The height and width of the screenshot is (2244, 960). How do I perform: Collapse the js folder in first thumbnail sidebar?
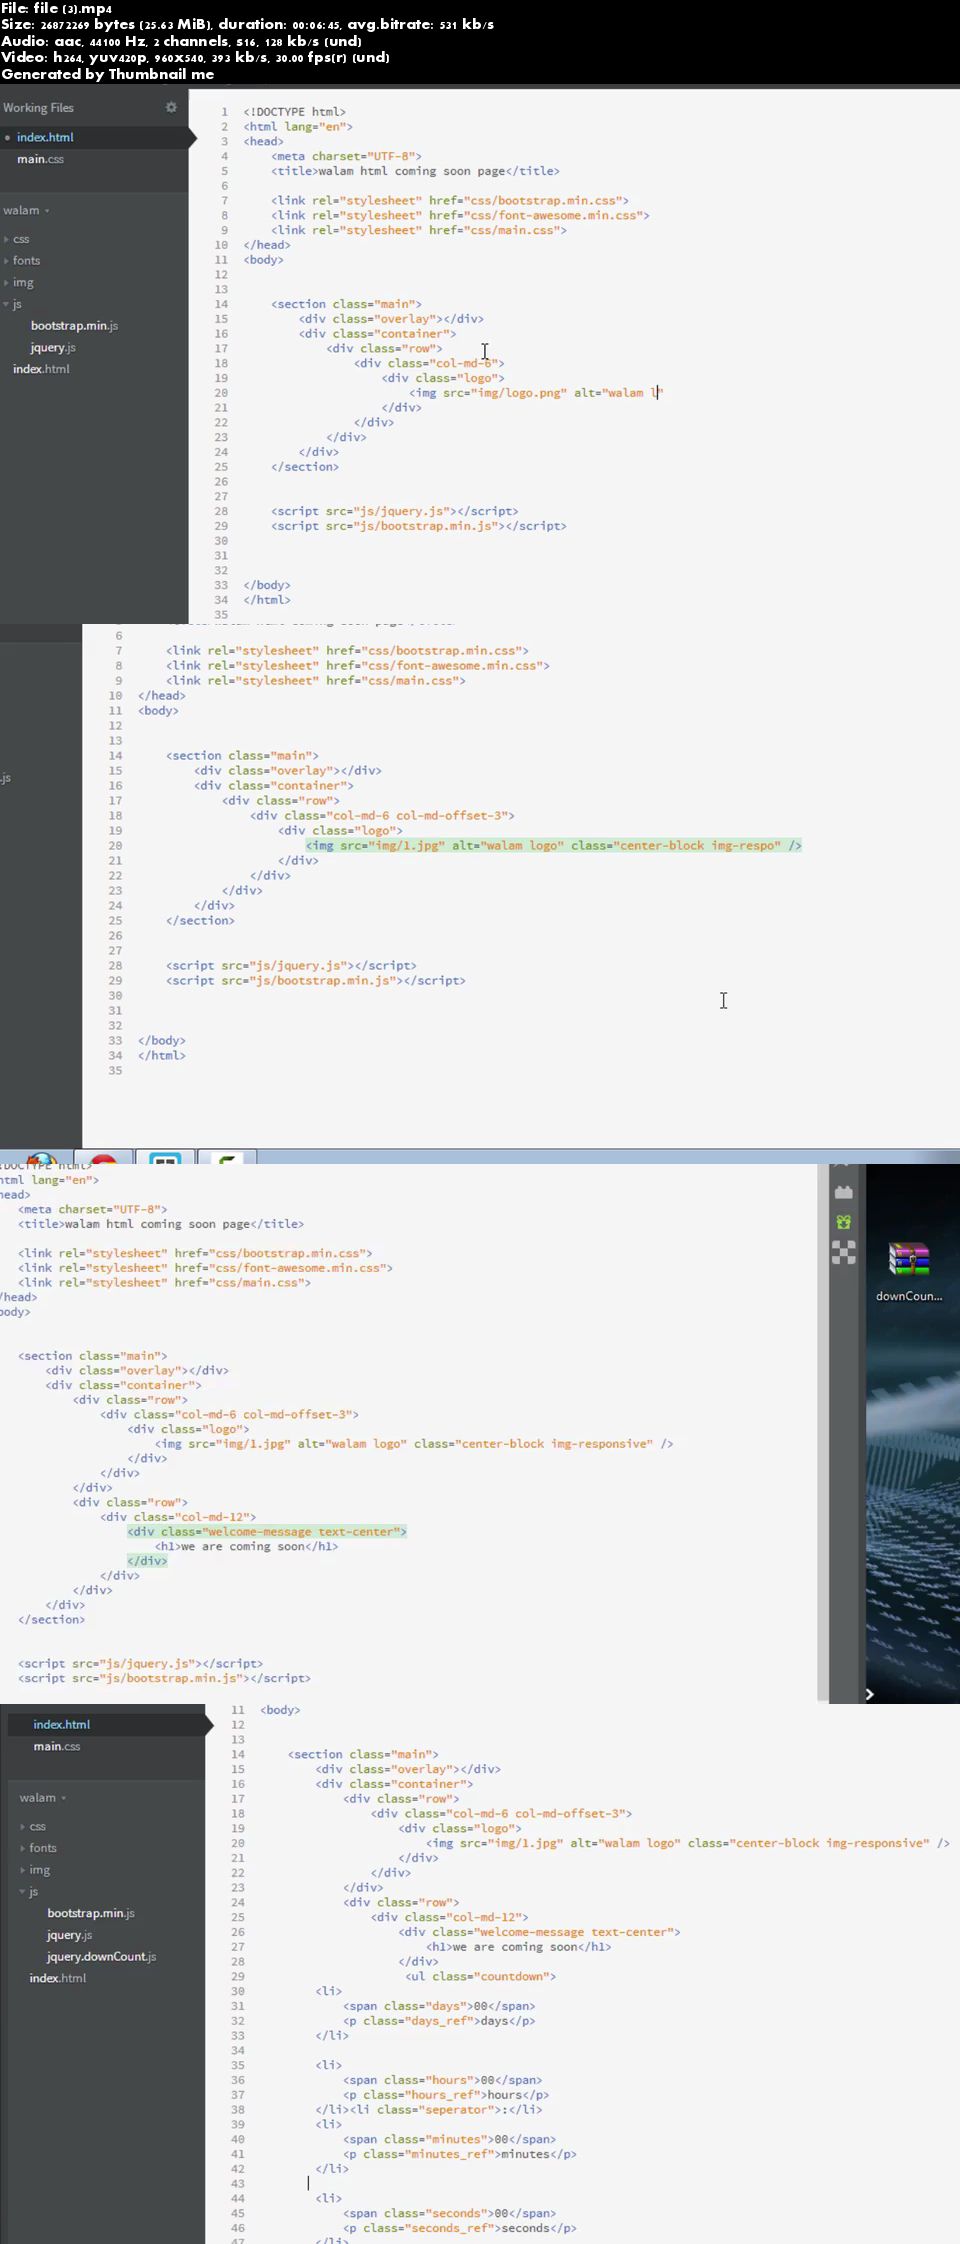pos(13,304)
